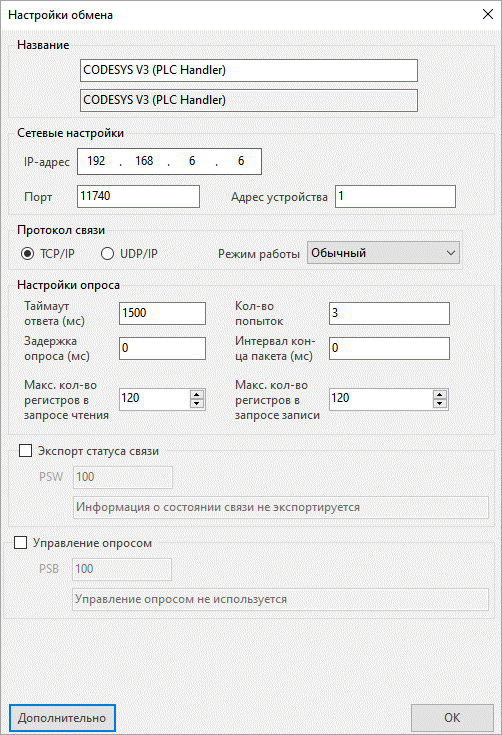
Task: Click the Задержка опроса input field
Action: pyautogui.click(x=162, y=348)
